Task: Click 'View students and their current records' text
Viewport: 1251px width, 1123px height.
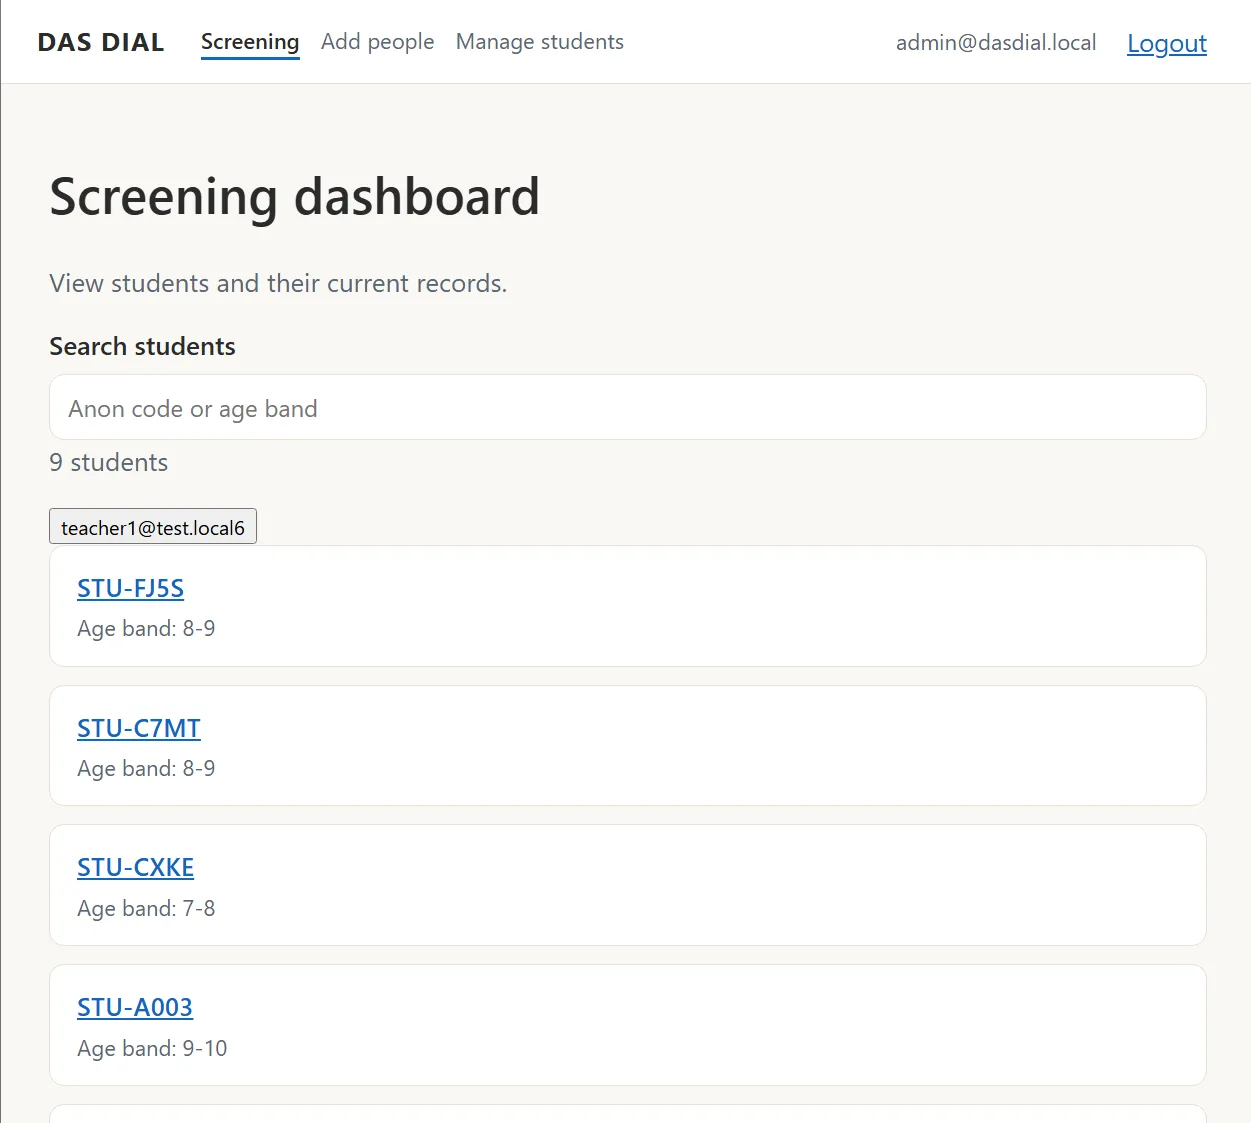Action: (x=278, y=283)
